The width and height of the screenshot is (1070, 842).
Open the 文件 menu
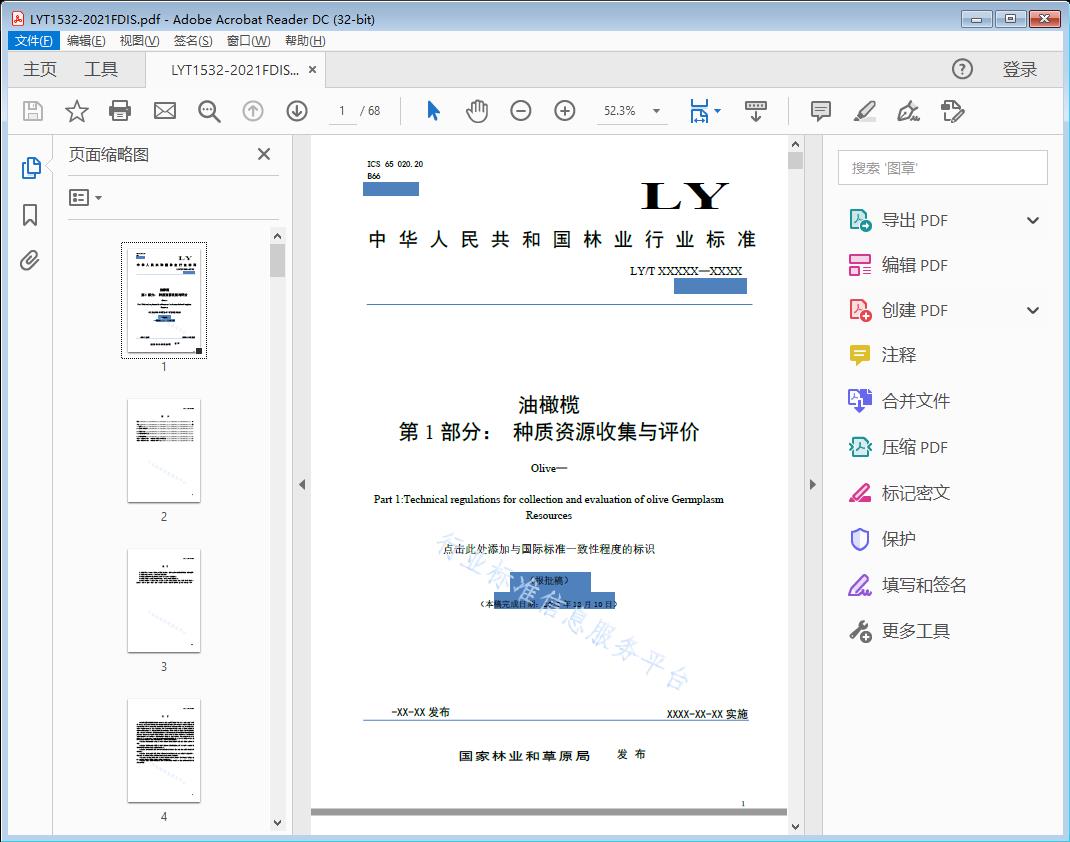pyautogui.click(x=33, y=40)
